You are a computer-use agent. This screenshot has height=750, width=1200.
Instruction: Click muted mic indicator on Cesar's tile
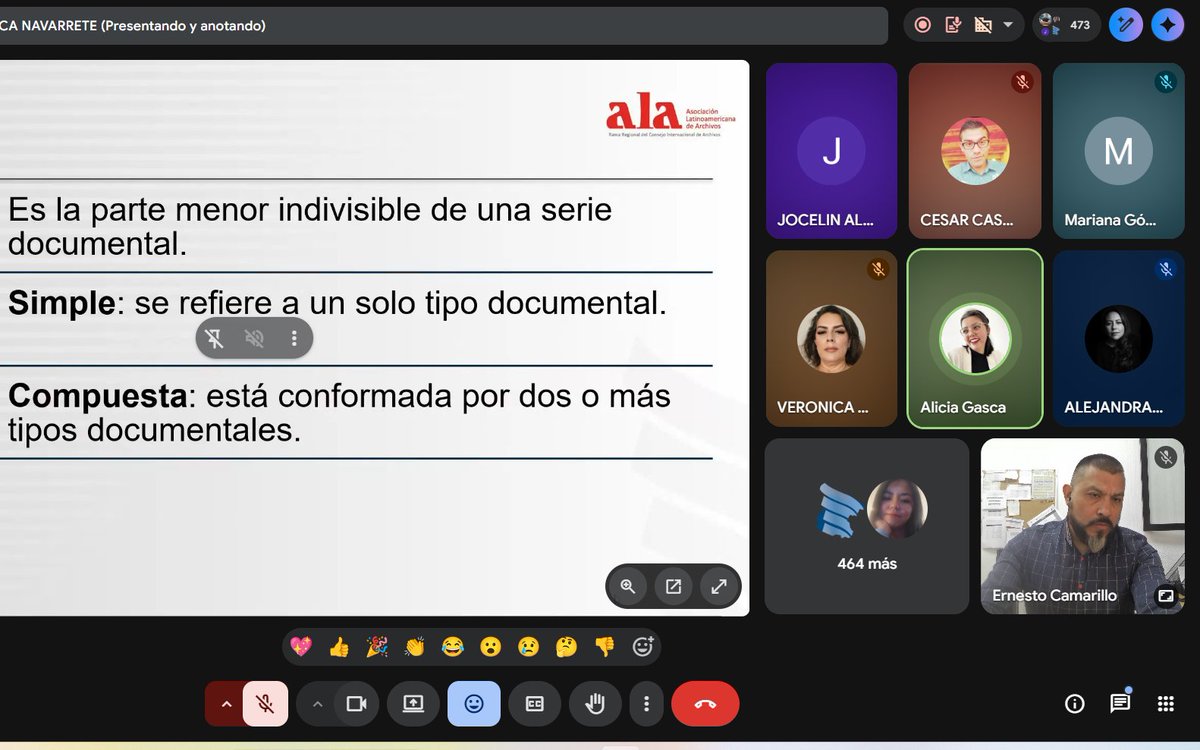pyautogui.click(x=1022, y=82)
